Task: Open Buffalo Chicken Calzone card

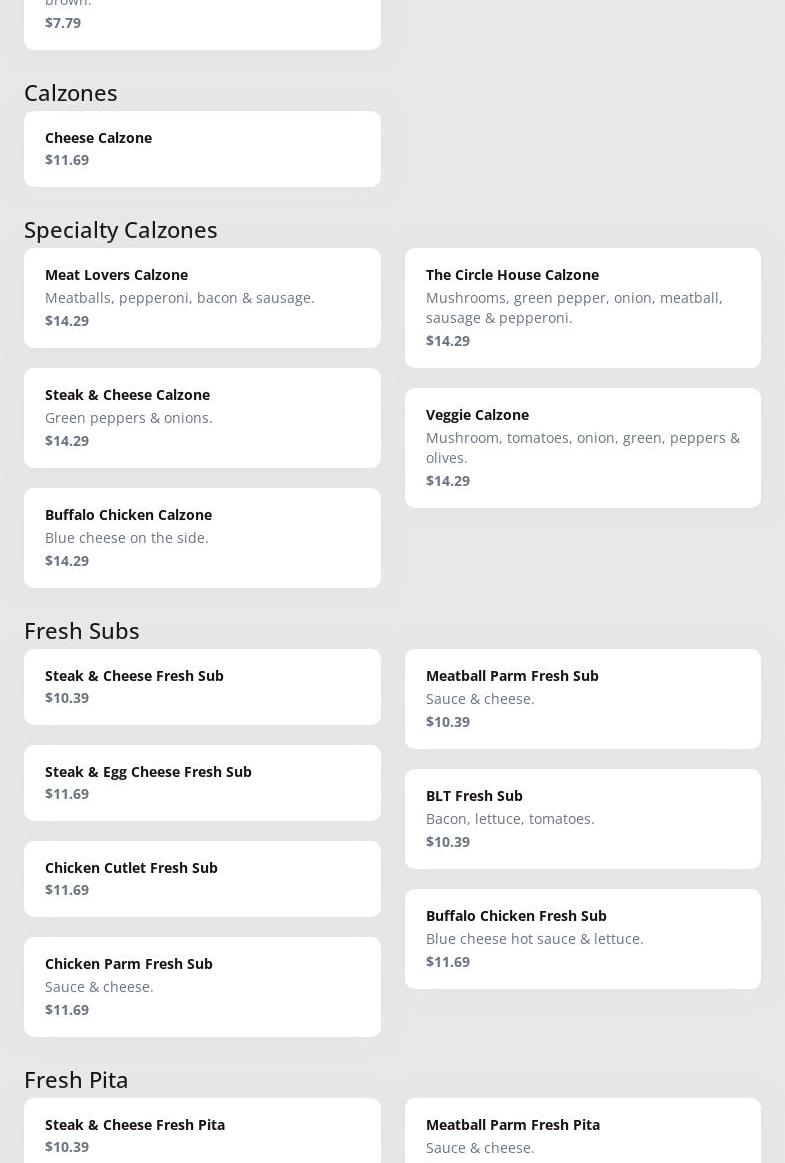Action: [x=202, y=538]
